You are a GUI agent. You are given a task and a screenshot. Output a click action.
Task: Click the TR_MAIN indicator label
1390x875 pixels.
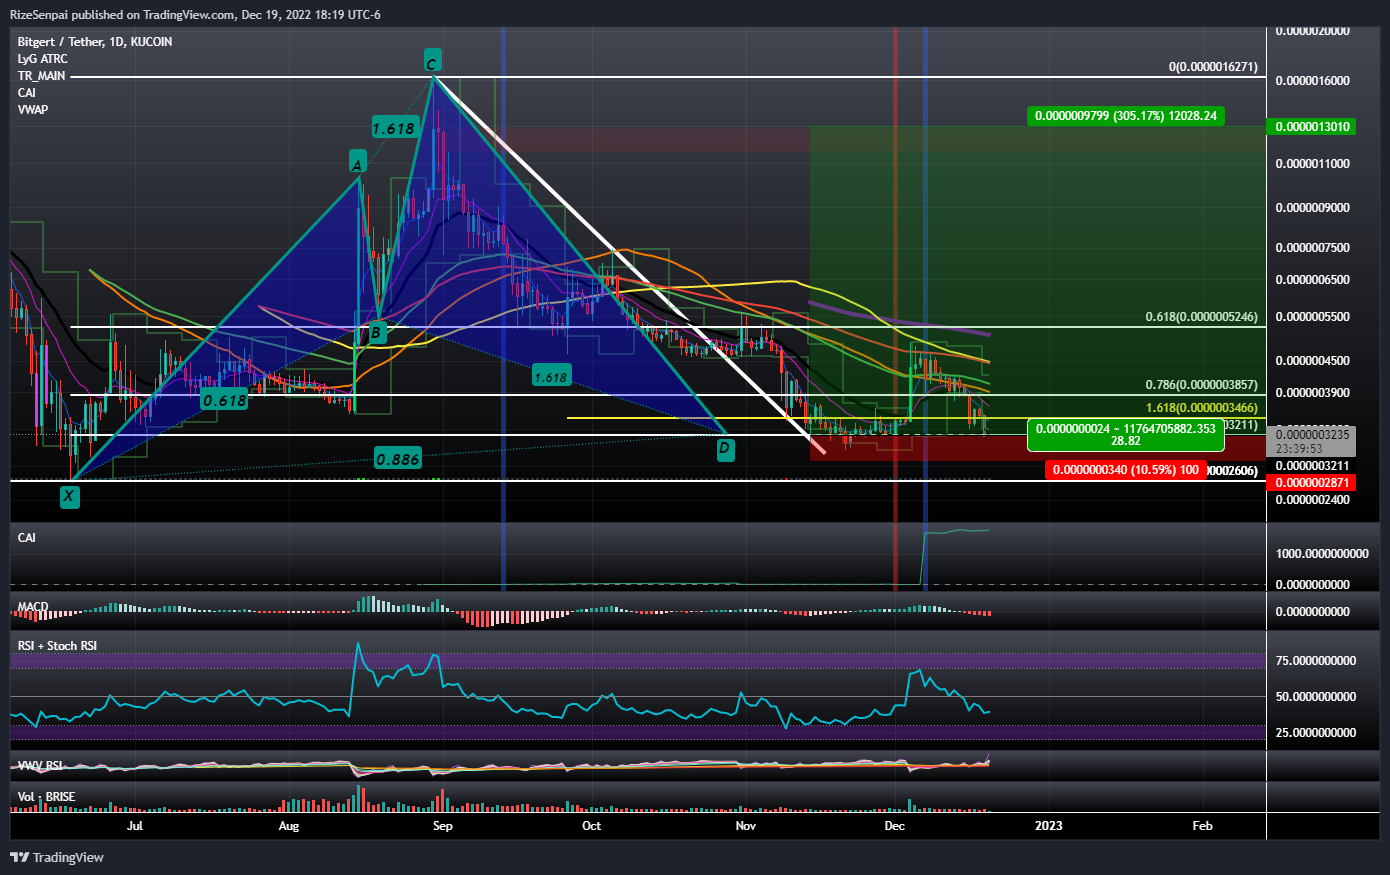coord(41,76)
